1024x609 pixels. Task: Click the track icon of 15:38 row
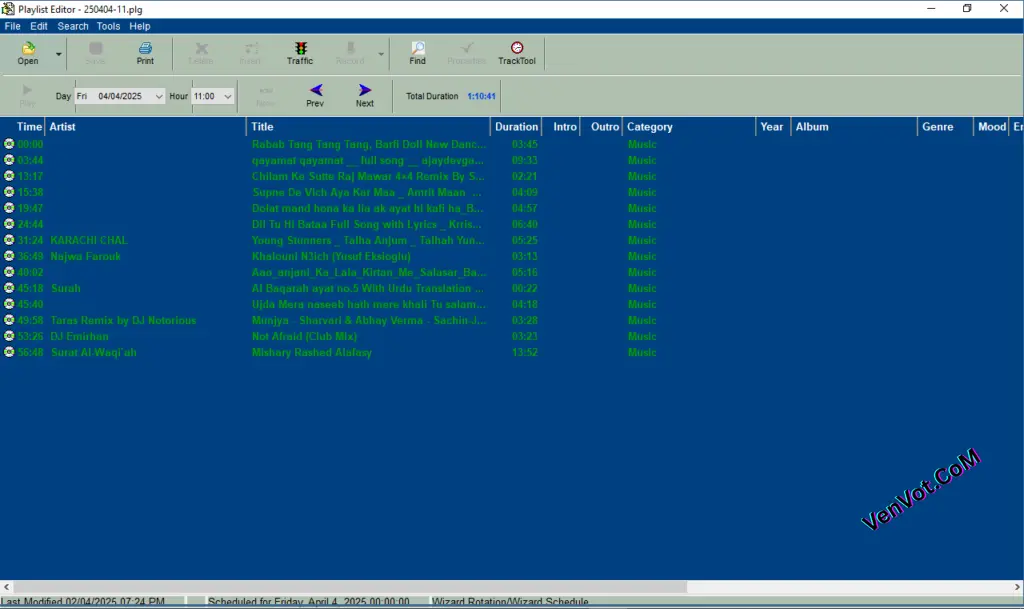[8, 192]
